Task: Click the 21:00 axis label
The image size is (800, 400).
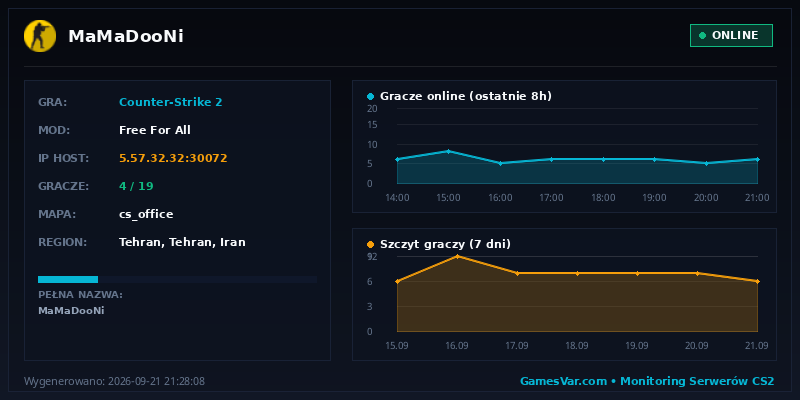Action: (757, 197)
